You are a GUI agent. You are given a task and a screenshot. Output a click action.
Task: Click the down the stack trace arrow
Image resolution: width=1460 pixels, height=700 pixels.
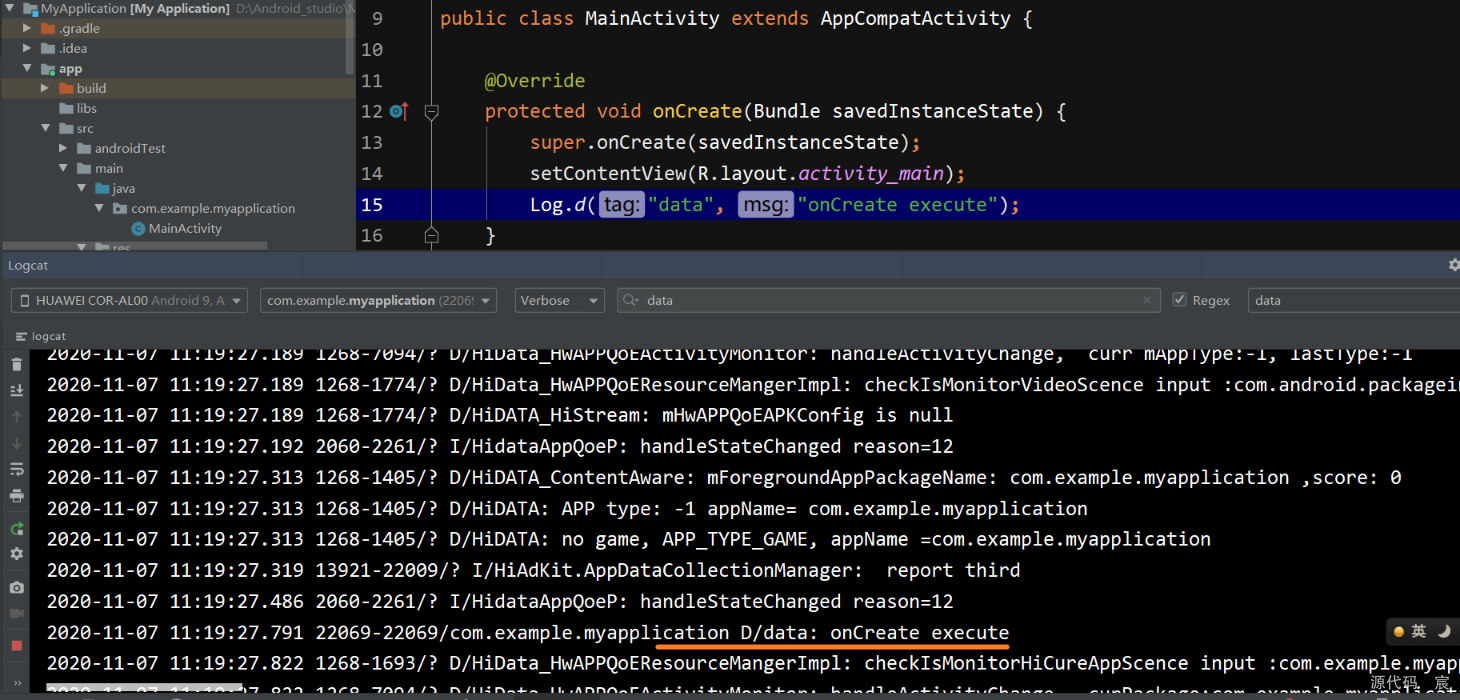16,443
